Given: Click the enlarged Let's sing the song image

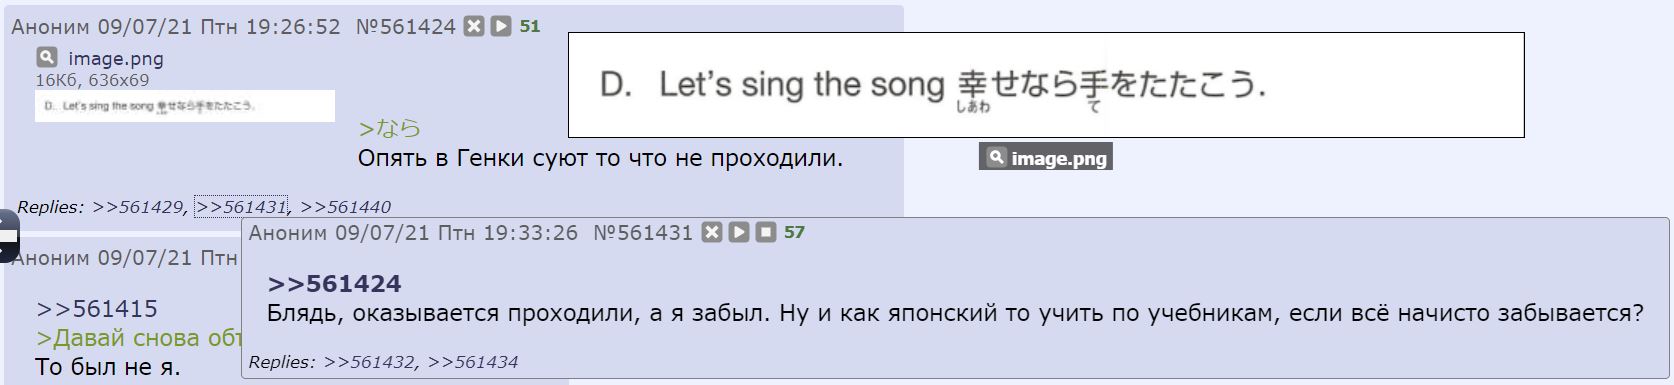Looking at the screenshot, I should (1046, 85).
